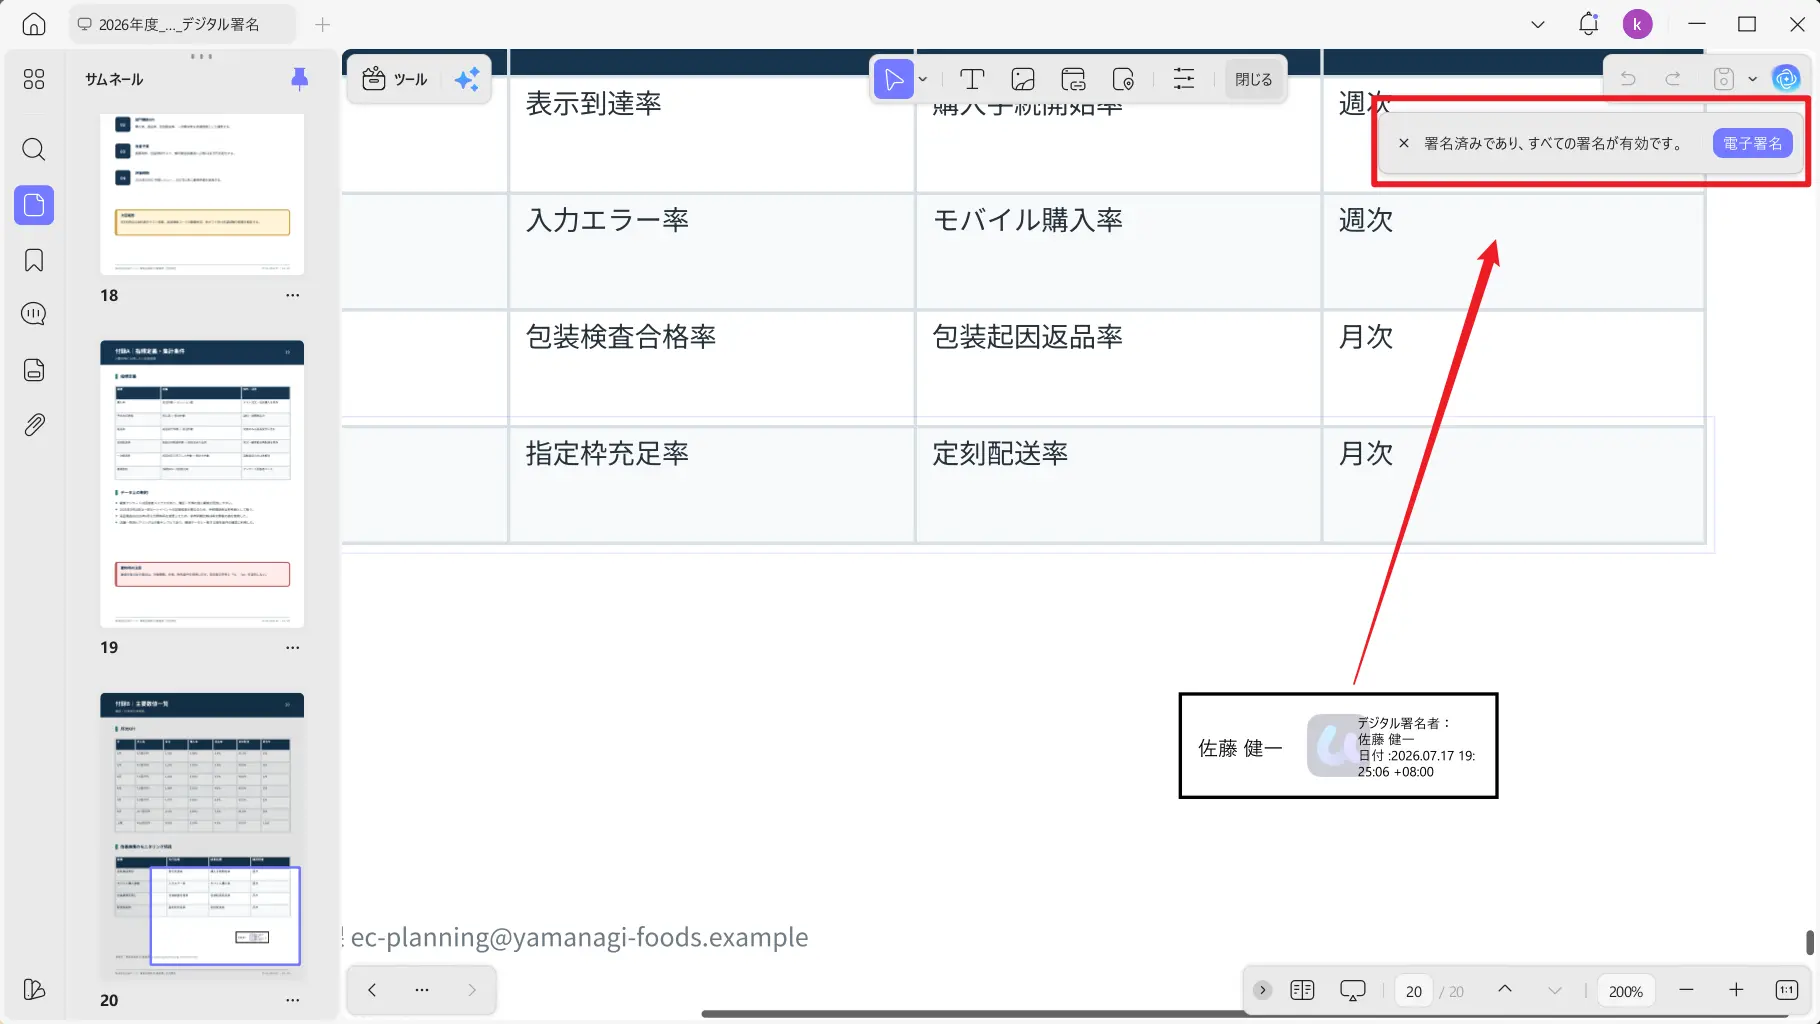Open page 20 thumbnail
Viewport: 1820px width, 1024px height.
tap(202, 836)
